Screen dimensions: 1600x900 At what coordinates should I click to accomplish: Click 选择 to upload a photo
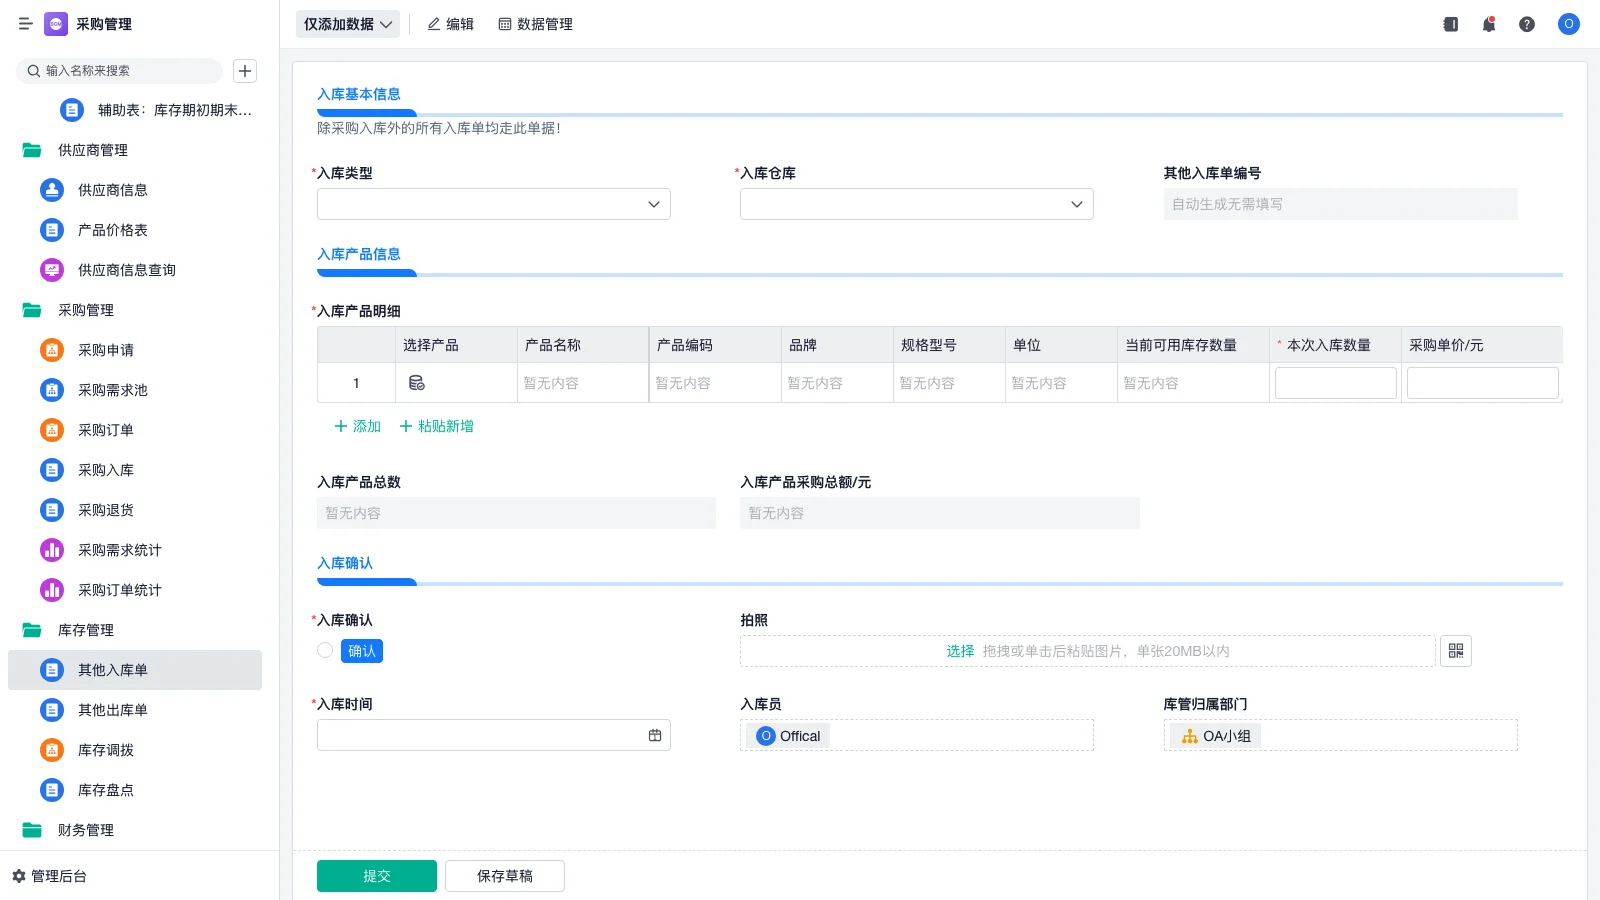pyautogui.click(x=960, y=651)
